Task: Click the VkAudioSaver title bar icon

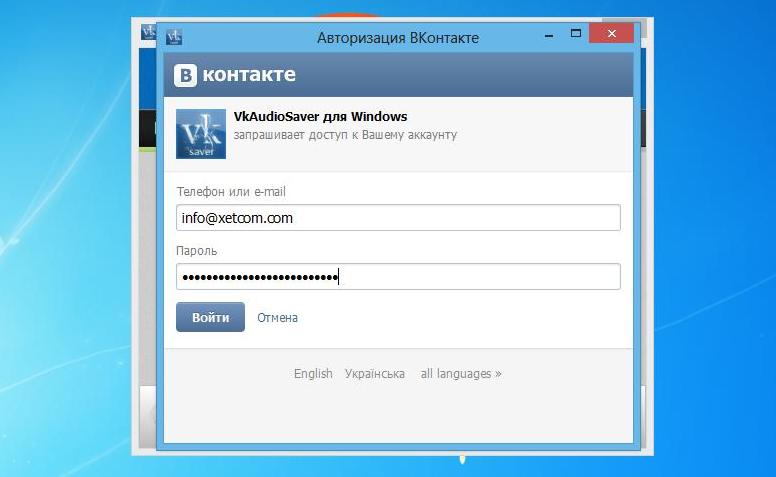Action: coord(174,37)
